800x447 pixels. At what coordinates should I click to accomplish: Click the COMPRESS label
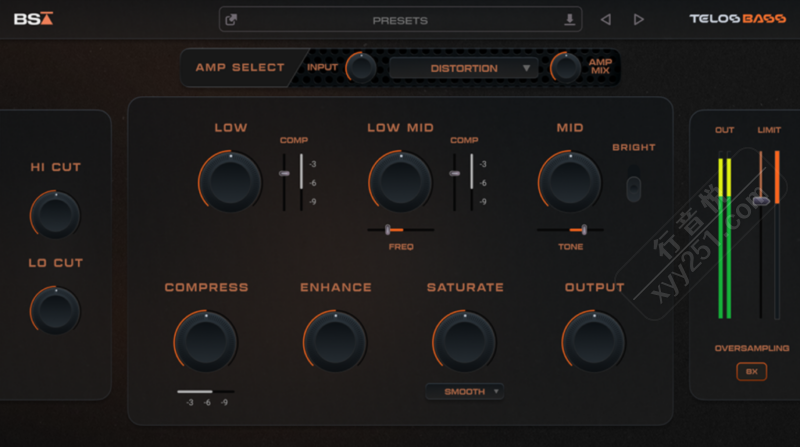click(x=206, y=287)
